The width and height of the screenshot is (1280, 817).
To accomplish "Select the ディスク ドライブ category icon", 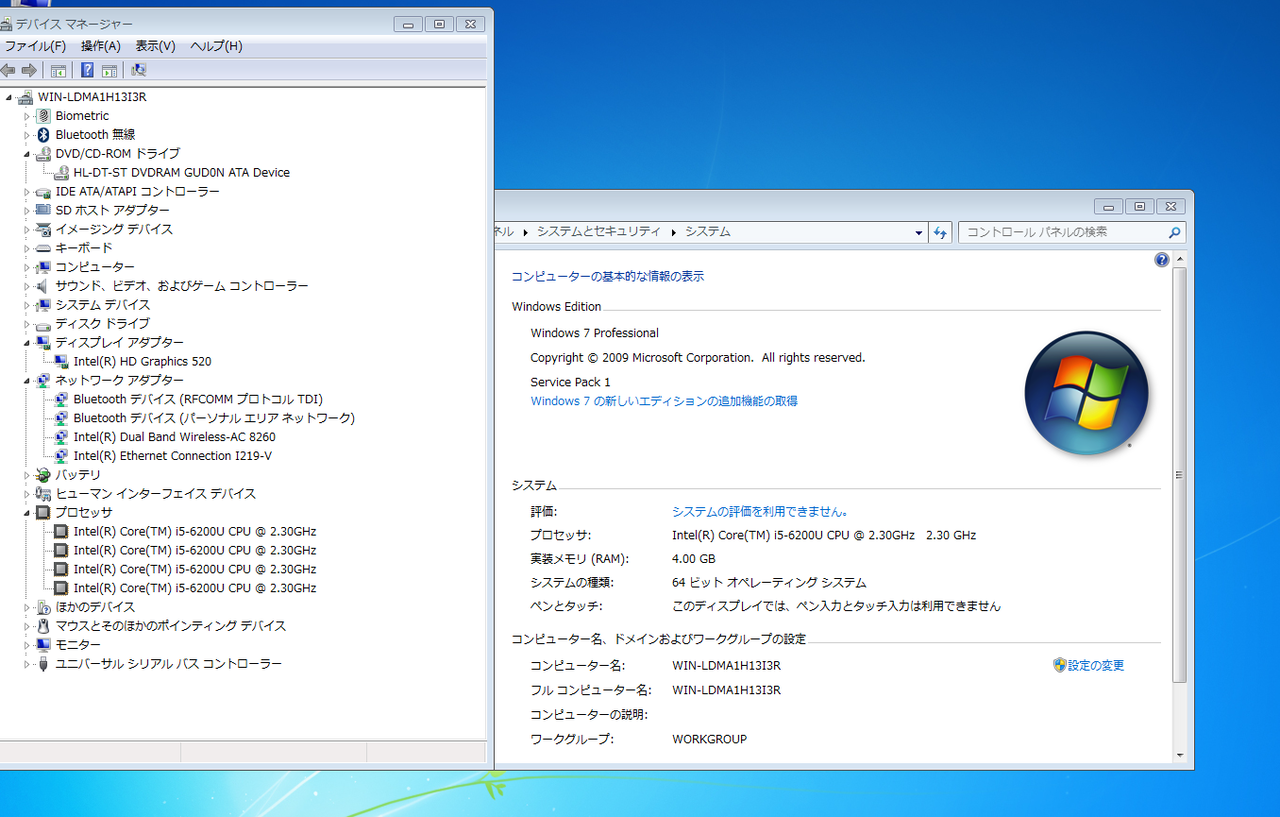I will pyautogui.click(x=43, y=324).
